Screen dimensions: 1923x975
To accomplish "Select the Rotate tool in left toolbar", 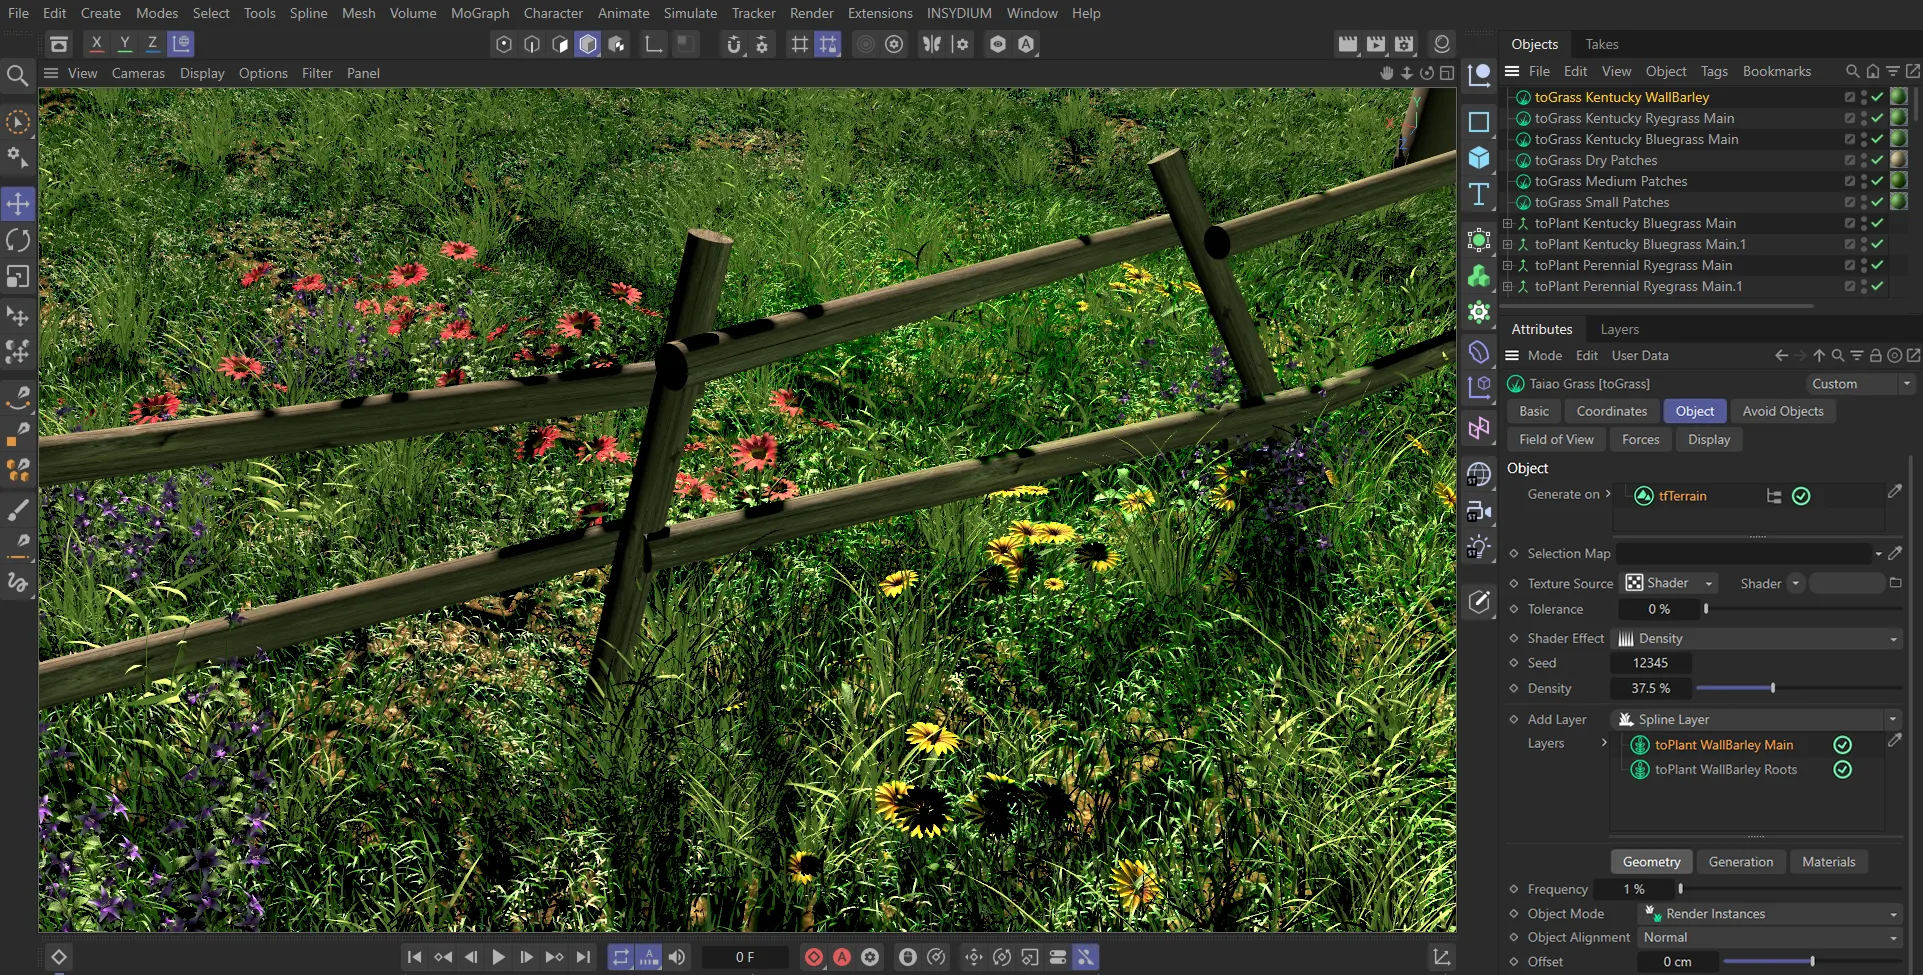I will (18, 240).
